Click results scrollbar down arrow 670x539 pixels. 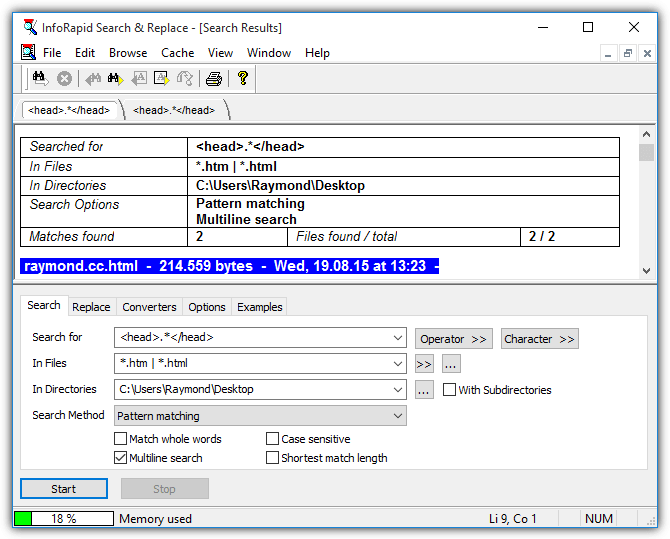[x=646, y=271]
